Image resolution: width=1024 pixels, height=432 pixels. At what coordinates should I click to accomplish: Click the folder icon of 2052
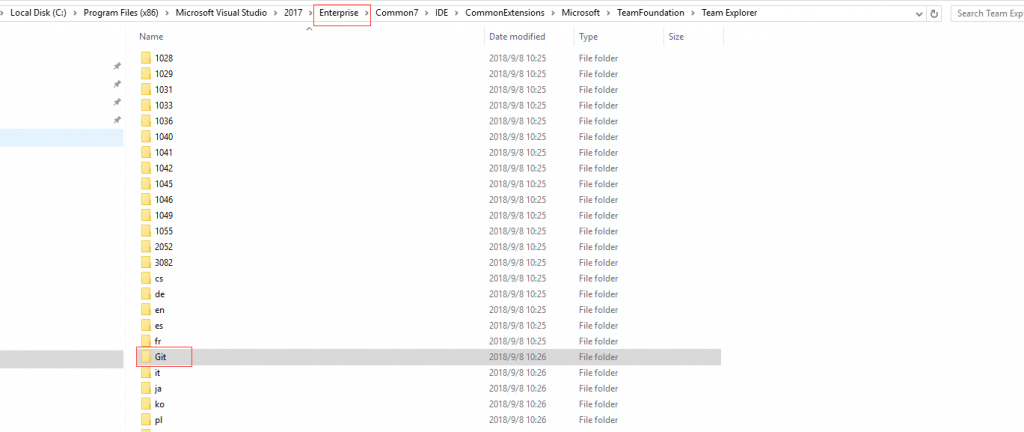[146, 247]
